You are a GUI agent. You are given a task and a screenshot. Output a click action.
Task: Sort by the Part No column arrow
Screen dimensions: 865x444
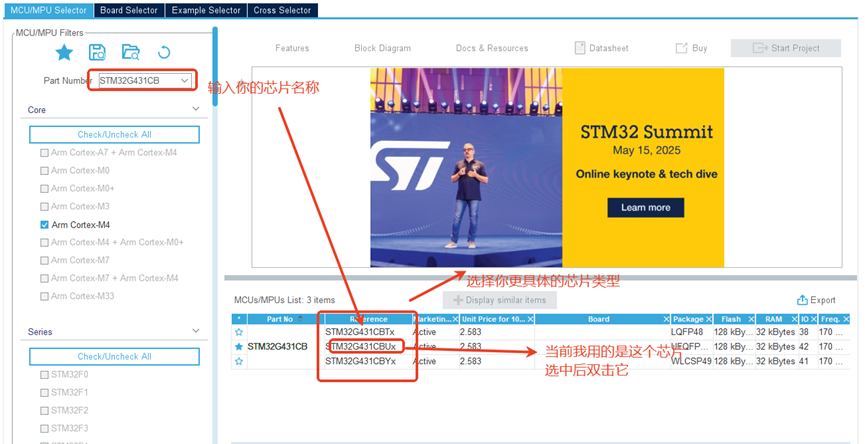(x=300, y=319)
